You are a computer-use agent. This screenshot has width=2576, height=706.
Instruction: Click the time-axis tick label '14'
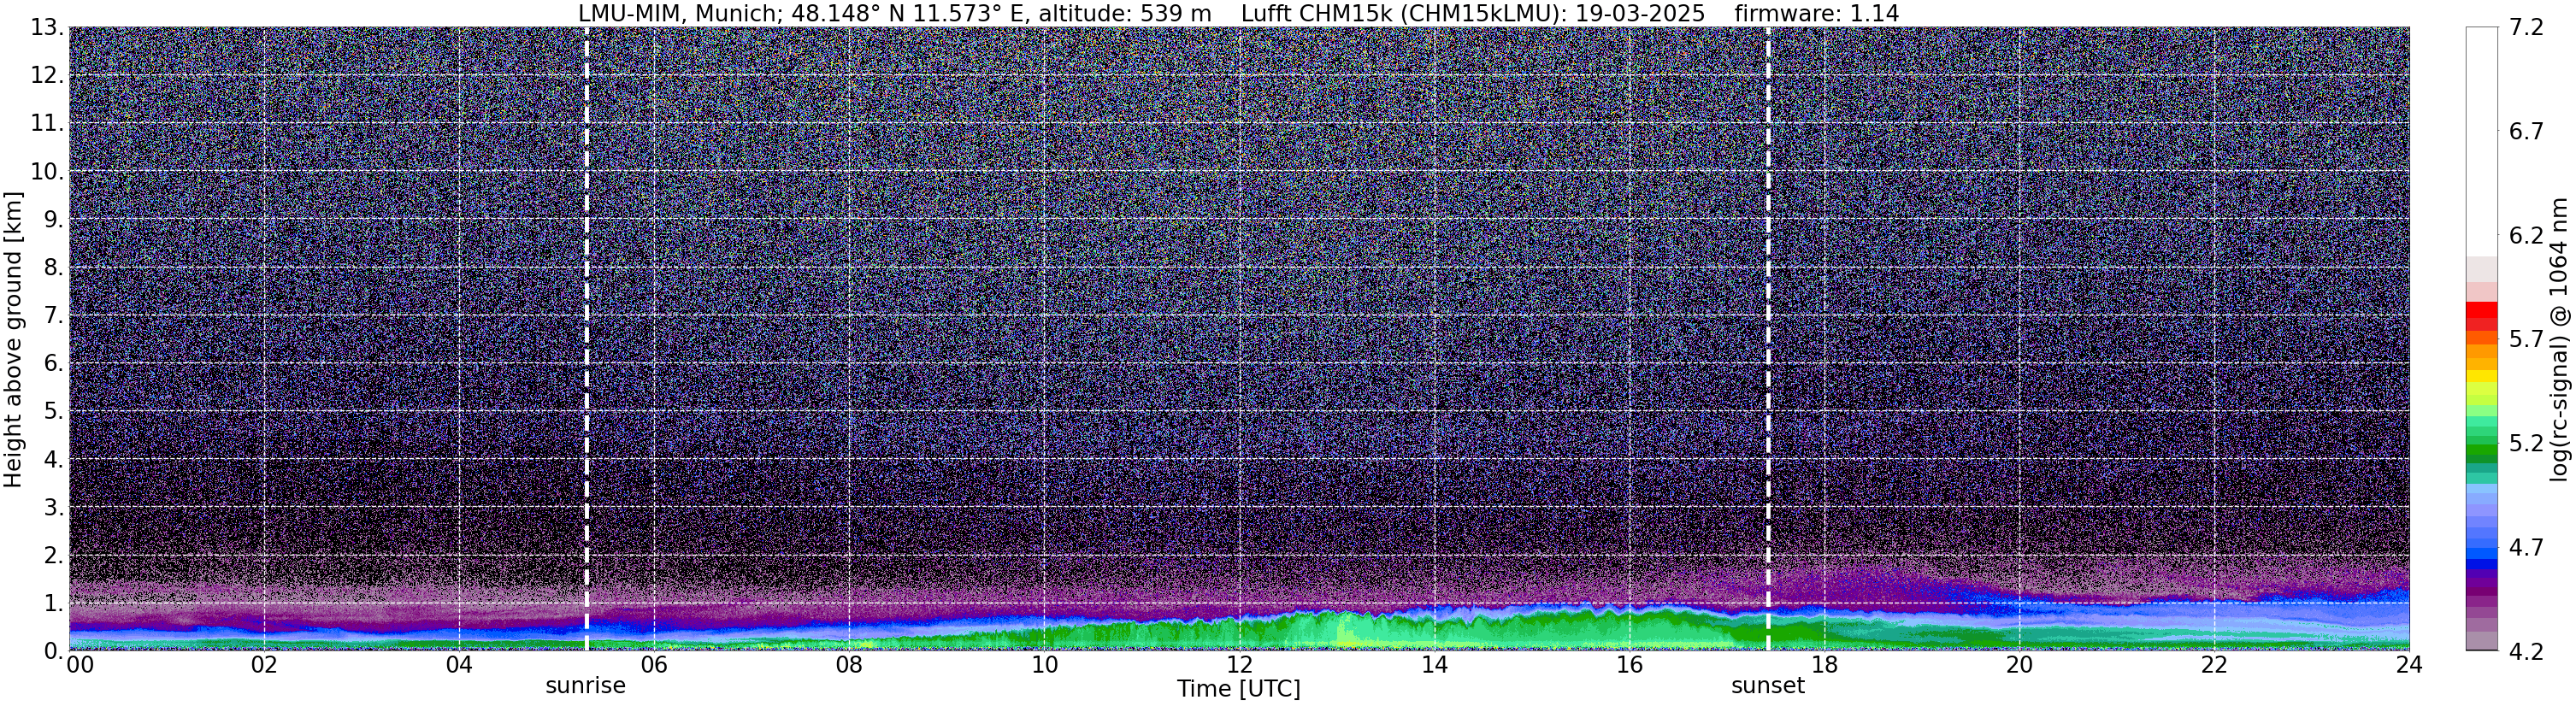[x=1434, y=665]
